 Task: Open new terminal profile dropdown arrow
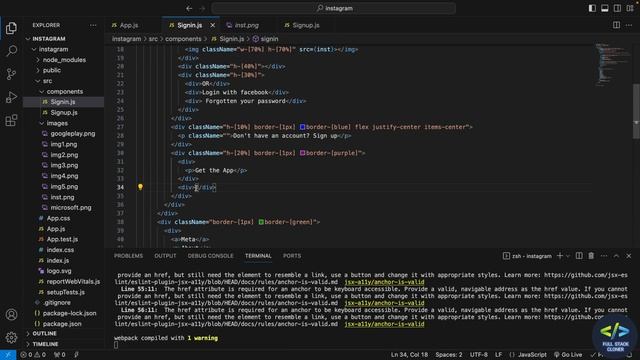click(x=568, y=256)
